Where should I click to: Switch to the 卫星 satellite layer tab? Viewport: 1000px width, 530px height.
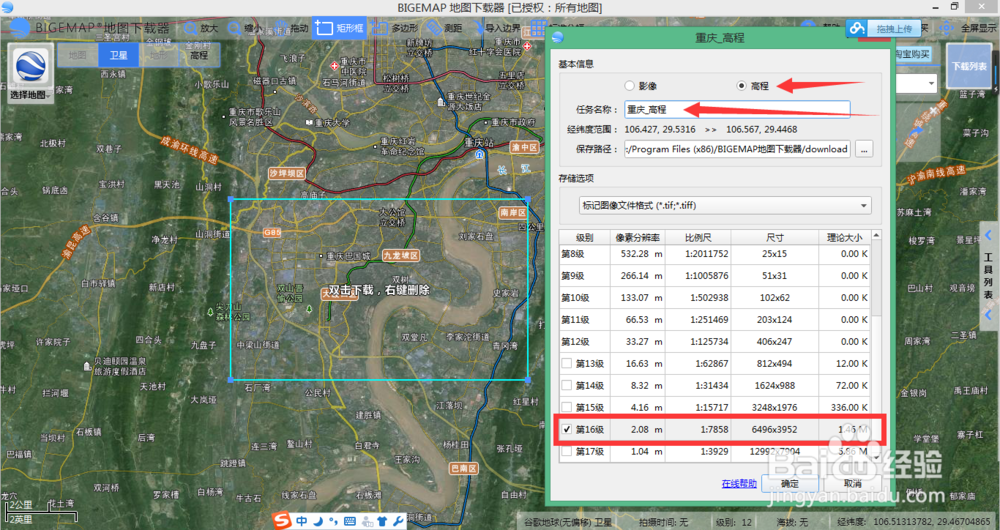(x=118, y=55)
